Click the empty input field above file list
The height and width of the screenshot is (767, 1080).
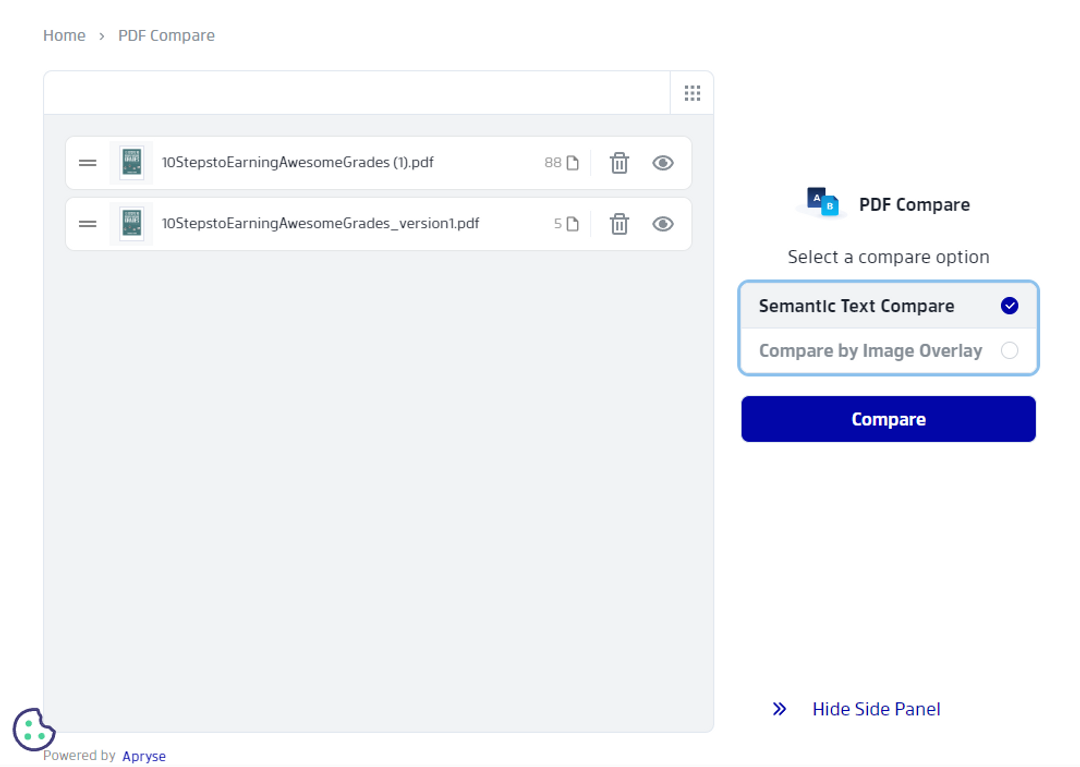tap(356, 92)
